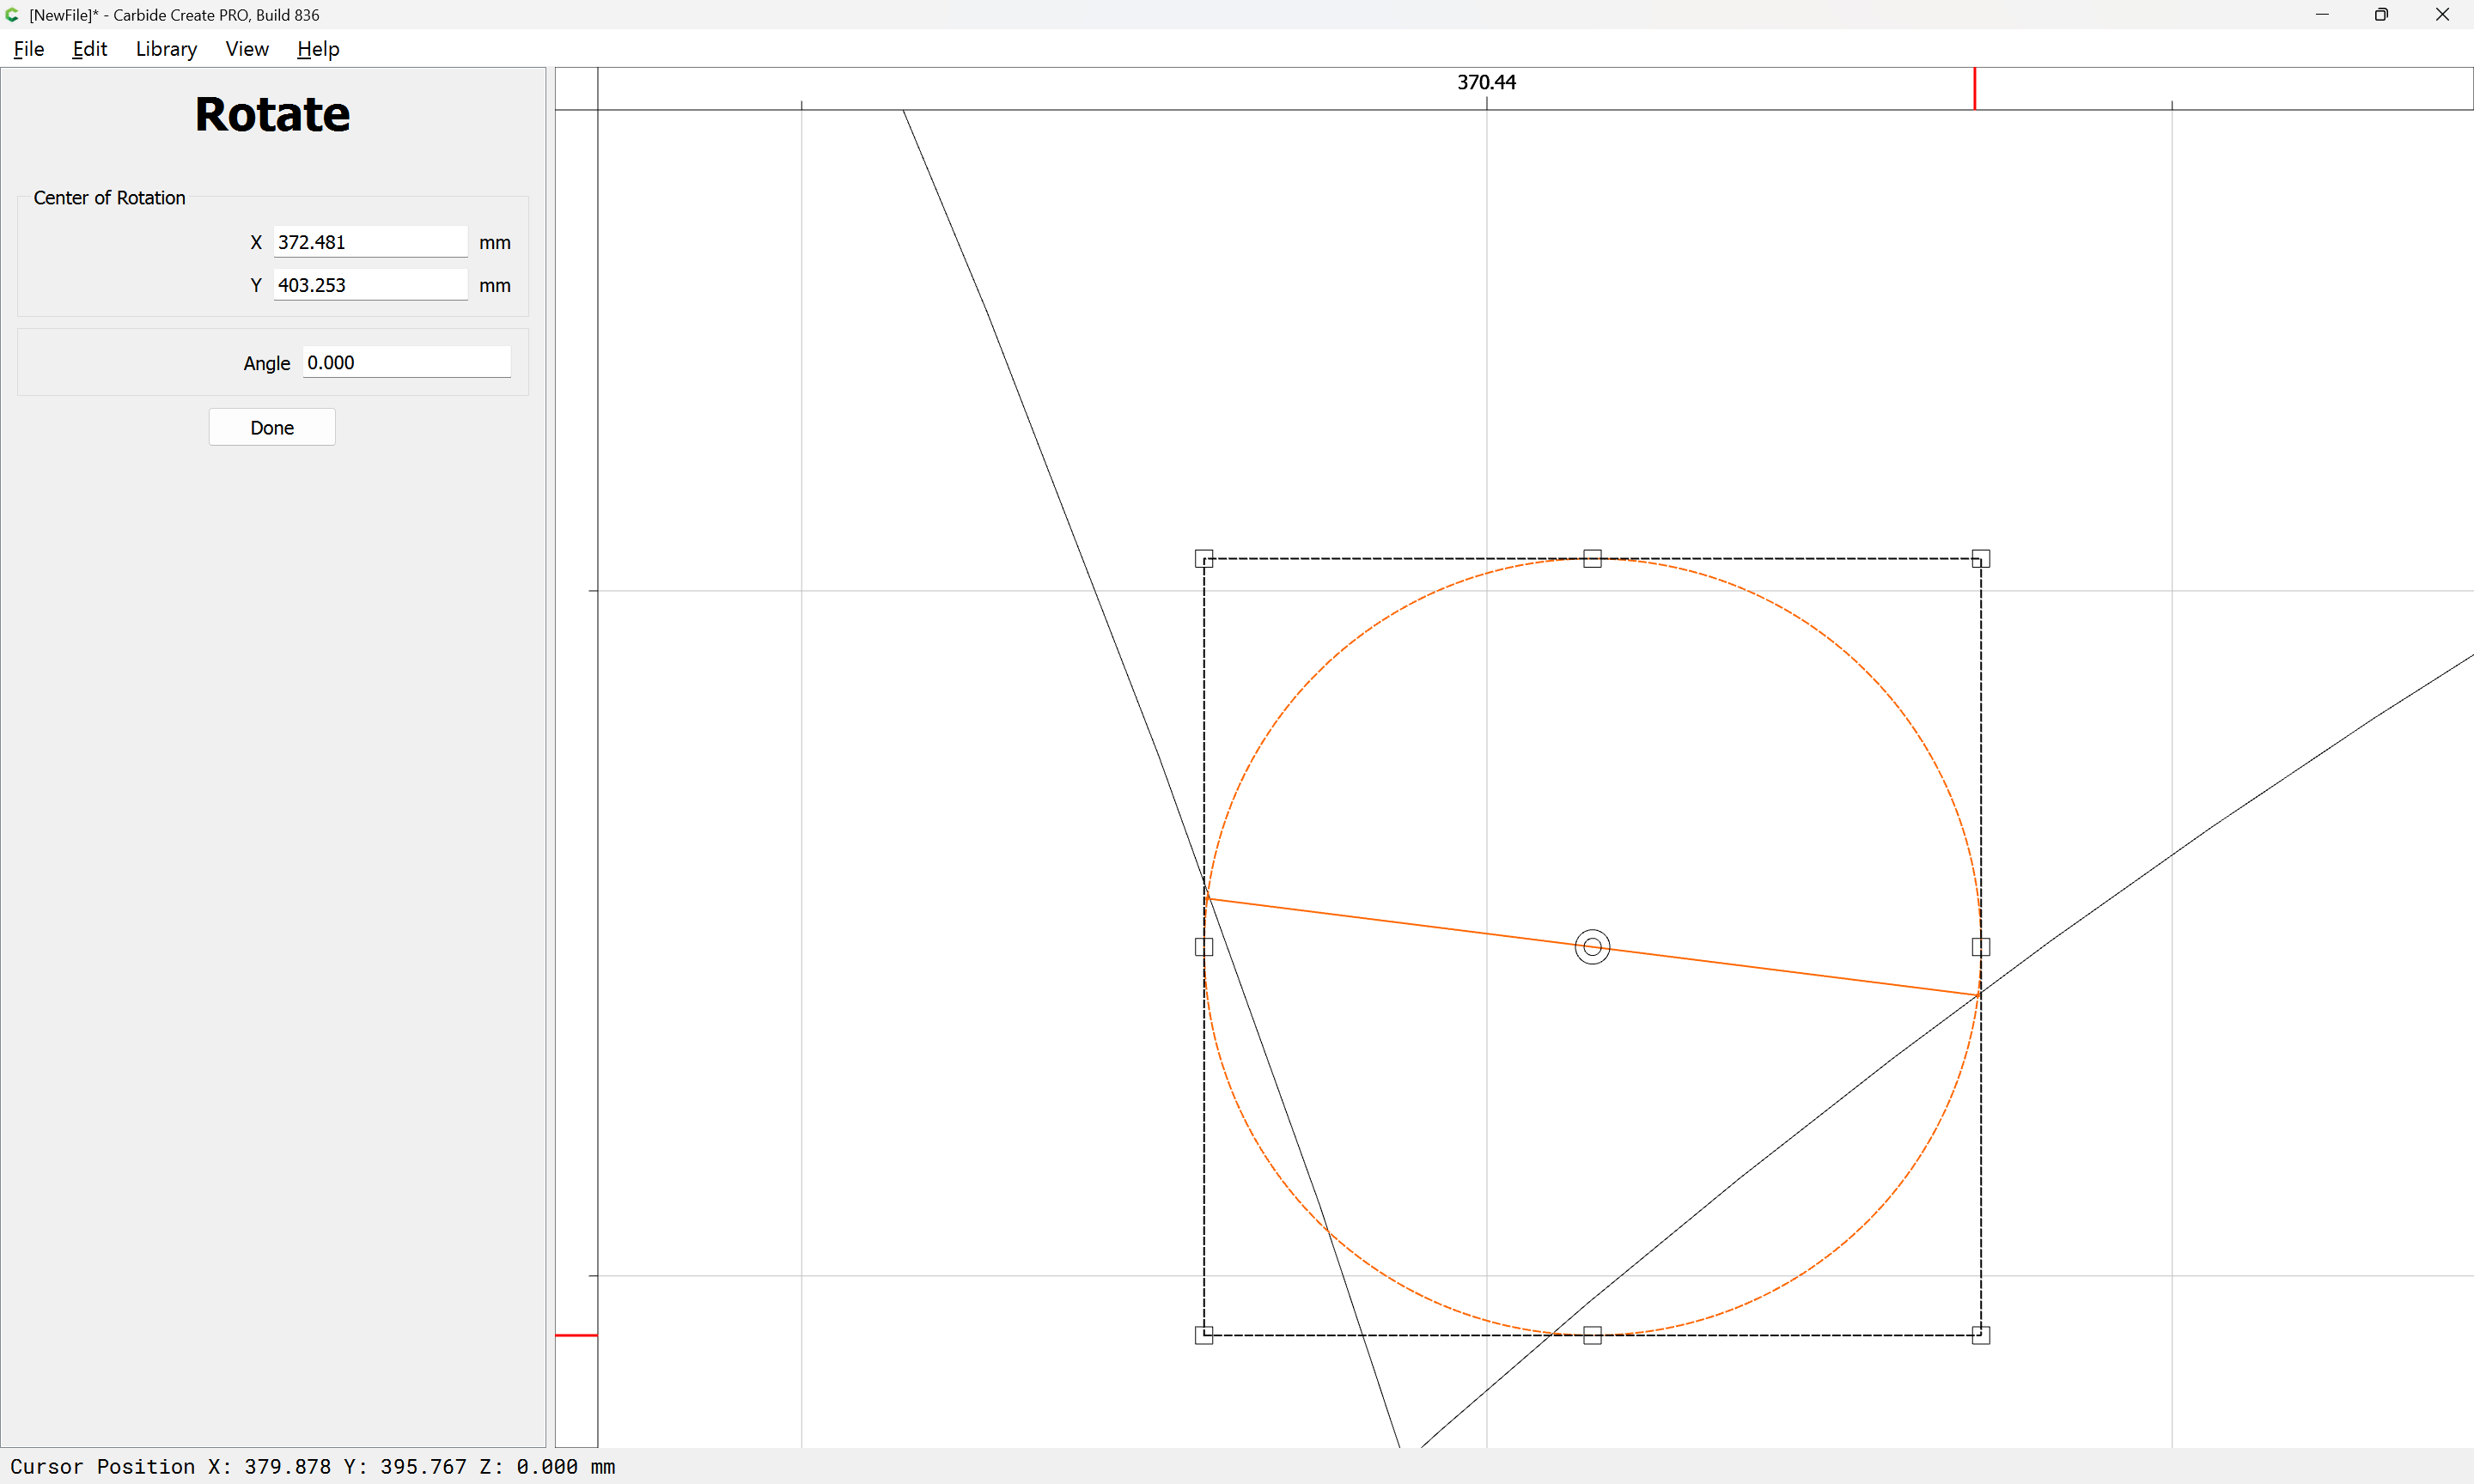Open the View menu
This screenshot has width=2474, height=1484.
[247, 49]
